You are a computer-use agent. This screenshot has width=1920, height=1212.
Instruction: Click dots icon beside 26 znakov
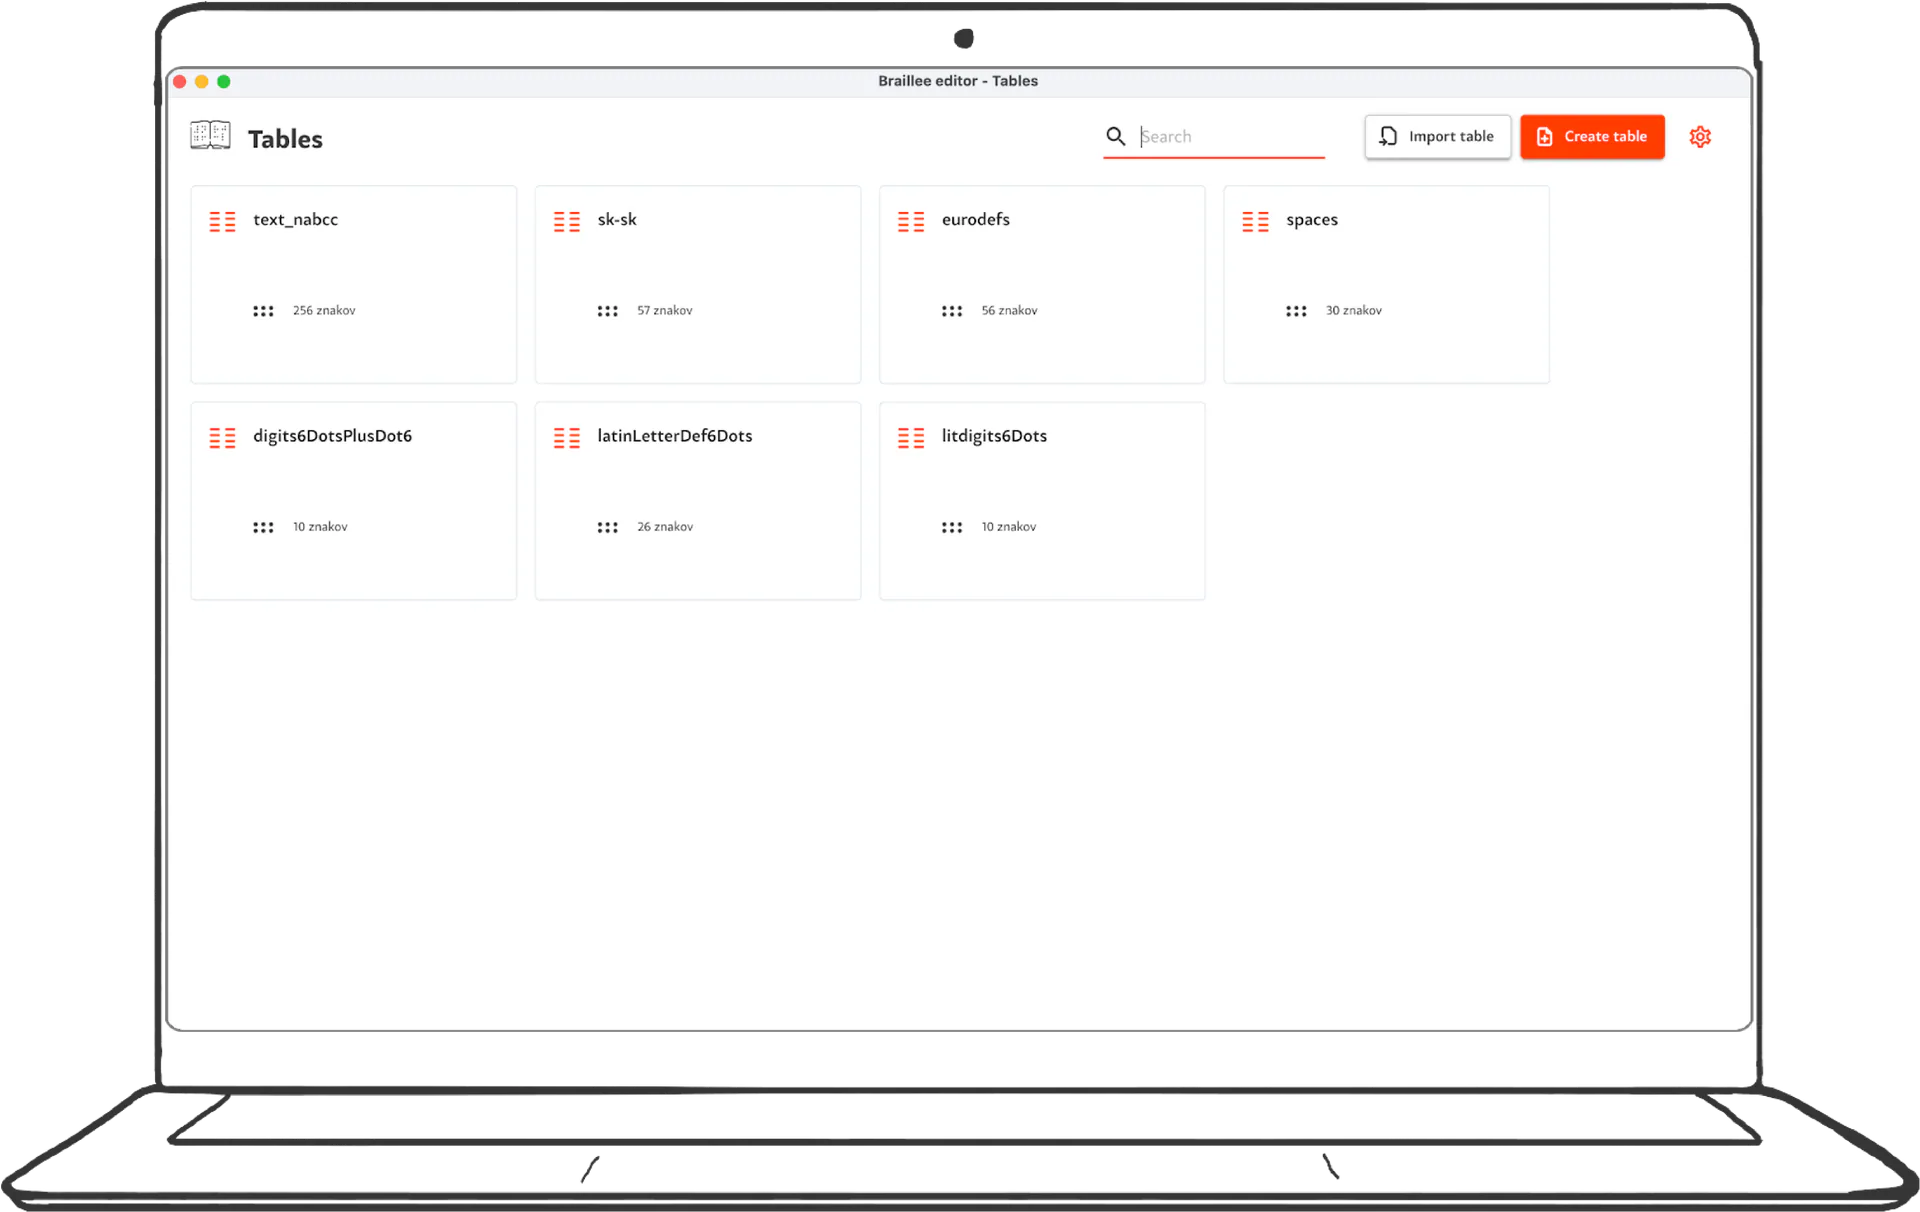607,527
